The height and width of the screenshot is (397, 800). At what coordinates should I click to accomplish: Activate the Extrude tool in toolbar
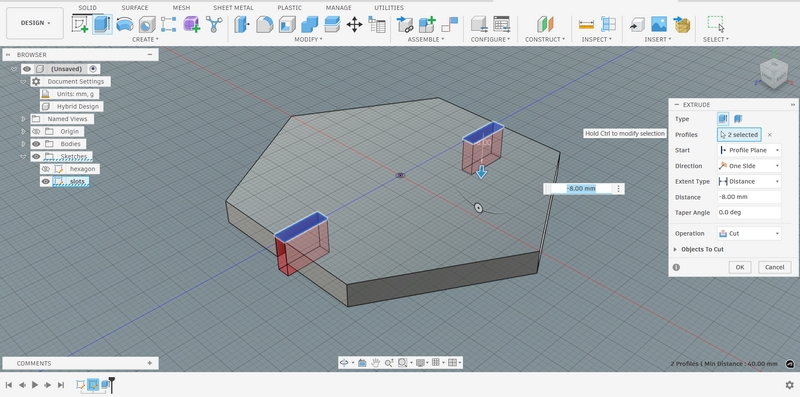102,24
